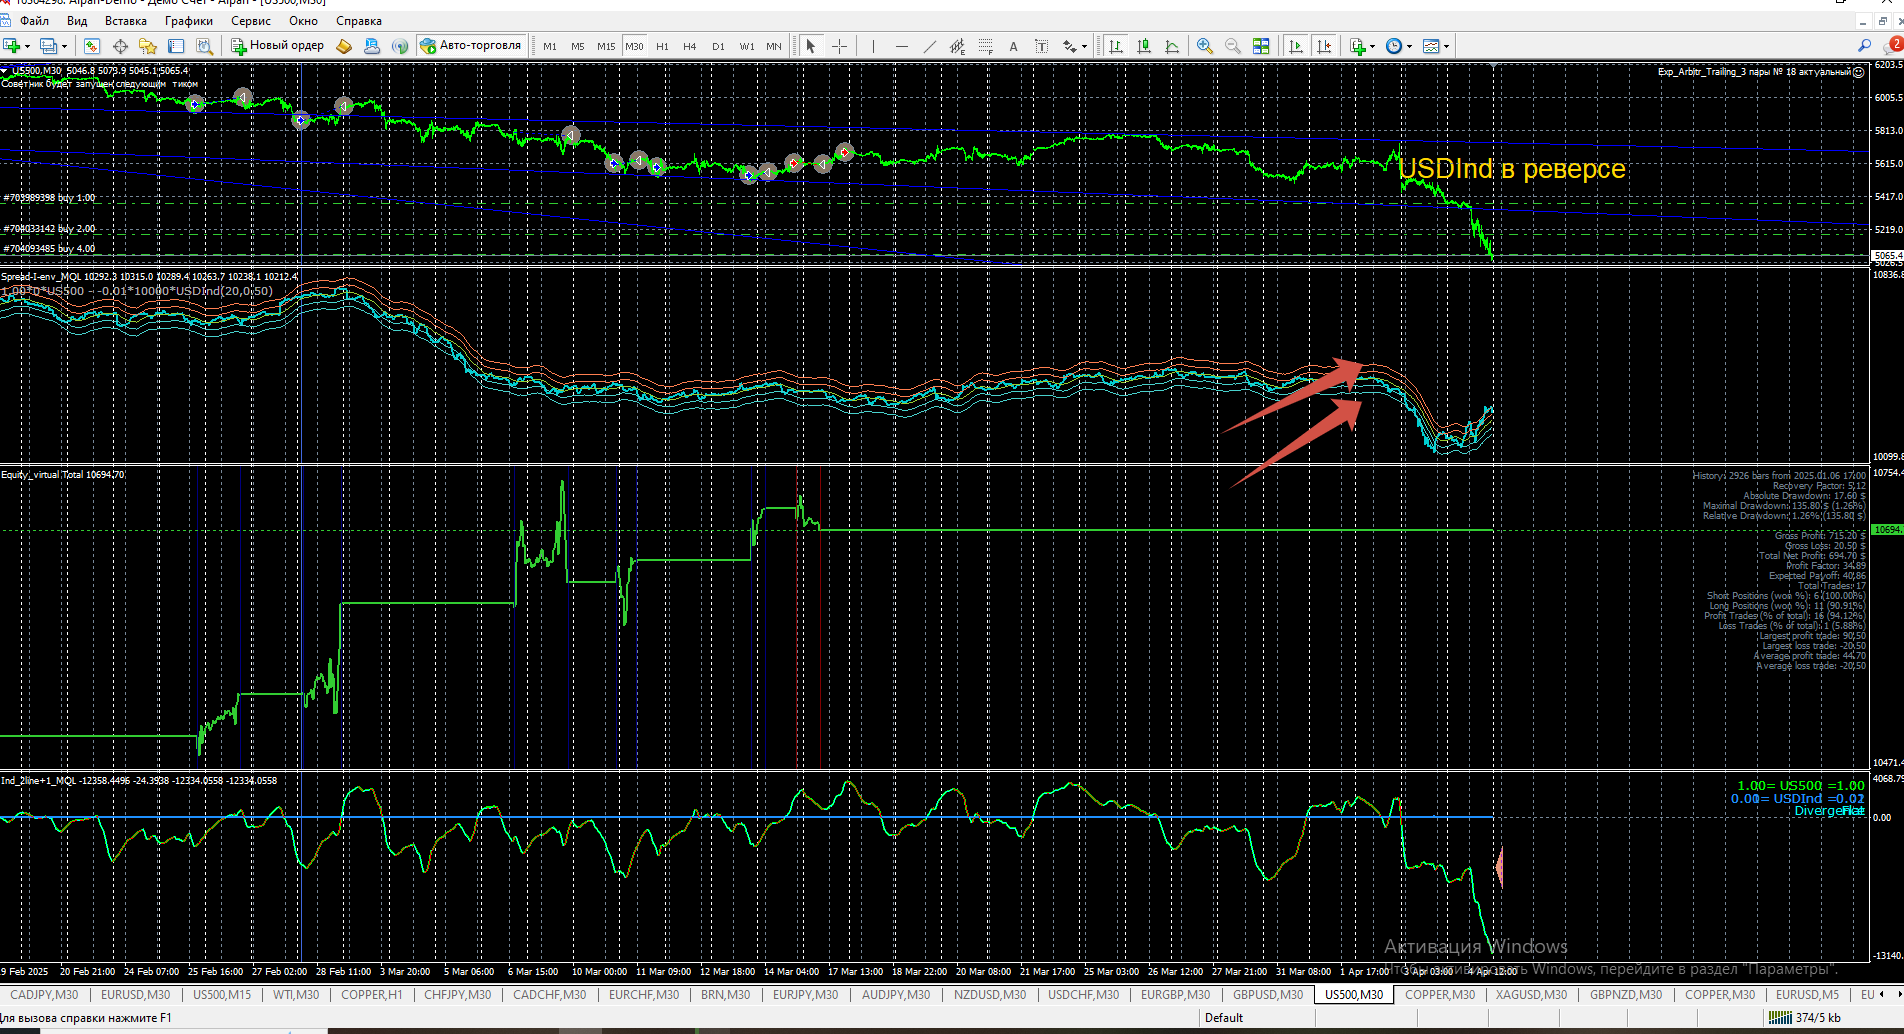Select the equidistant channel tool
The width and height of the screenshot is (1904, 1034).
point(957,46)
